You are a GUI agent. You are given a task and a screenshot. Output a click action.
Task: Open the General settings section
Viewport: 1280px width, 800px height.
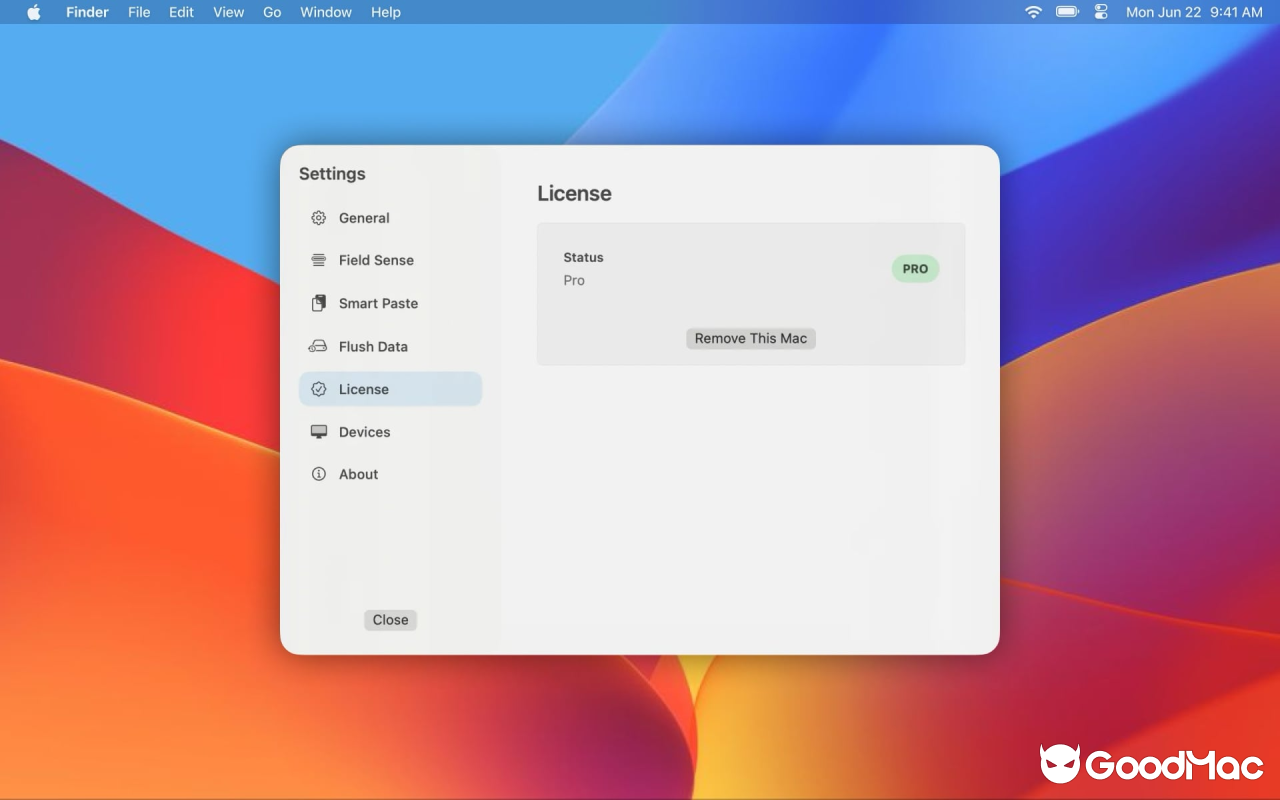[x=390, y=218]
